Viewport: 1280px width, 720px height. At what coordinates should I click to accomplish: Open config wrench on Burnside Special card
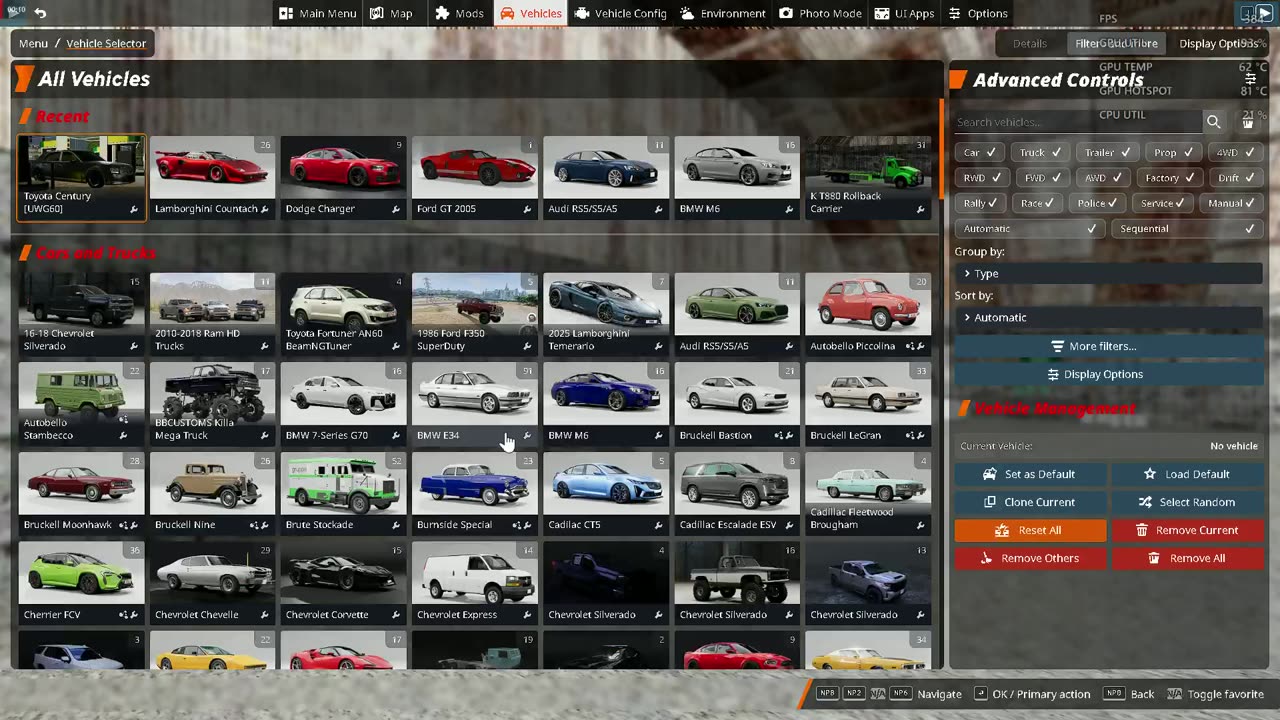click(x=526, y=525)
